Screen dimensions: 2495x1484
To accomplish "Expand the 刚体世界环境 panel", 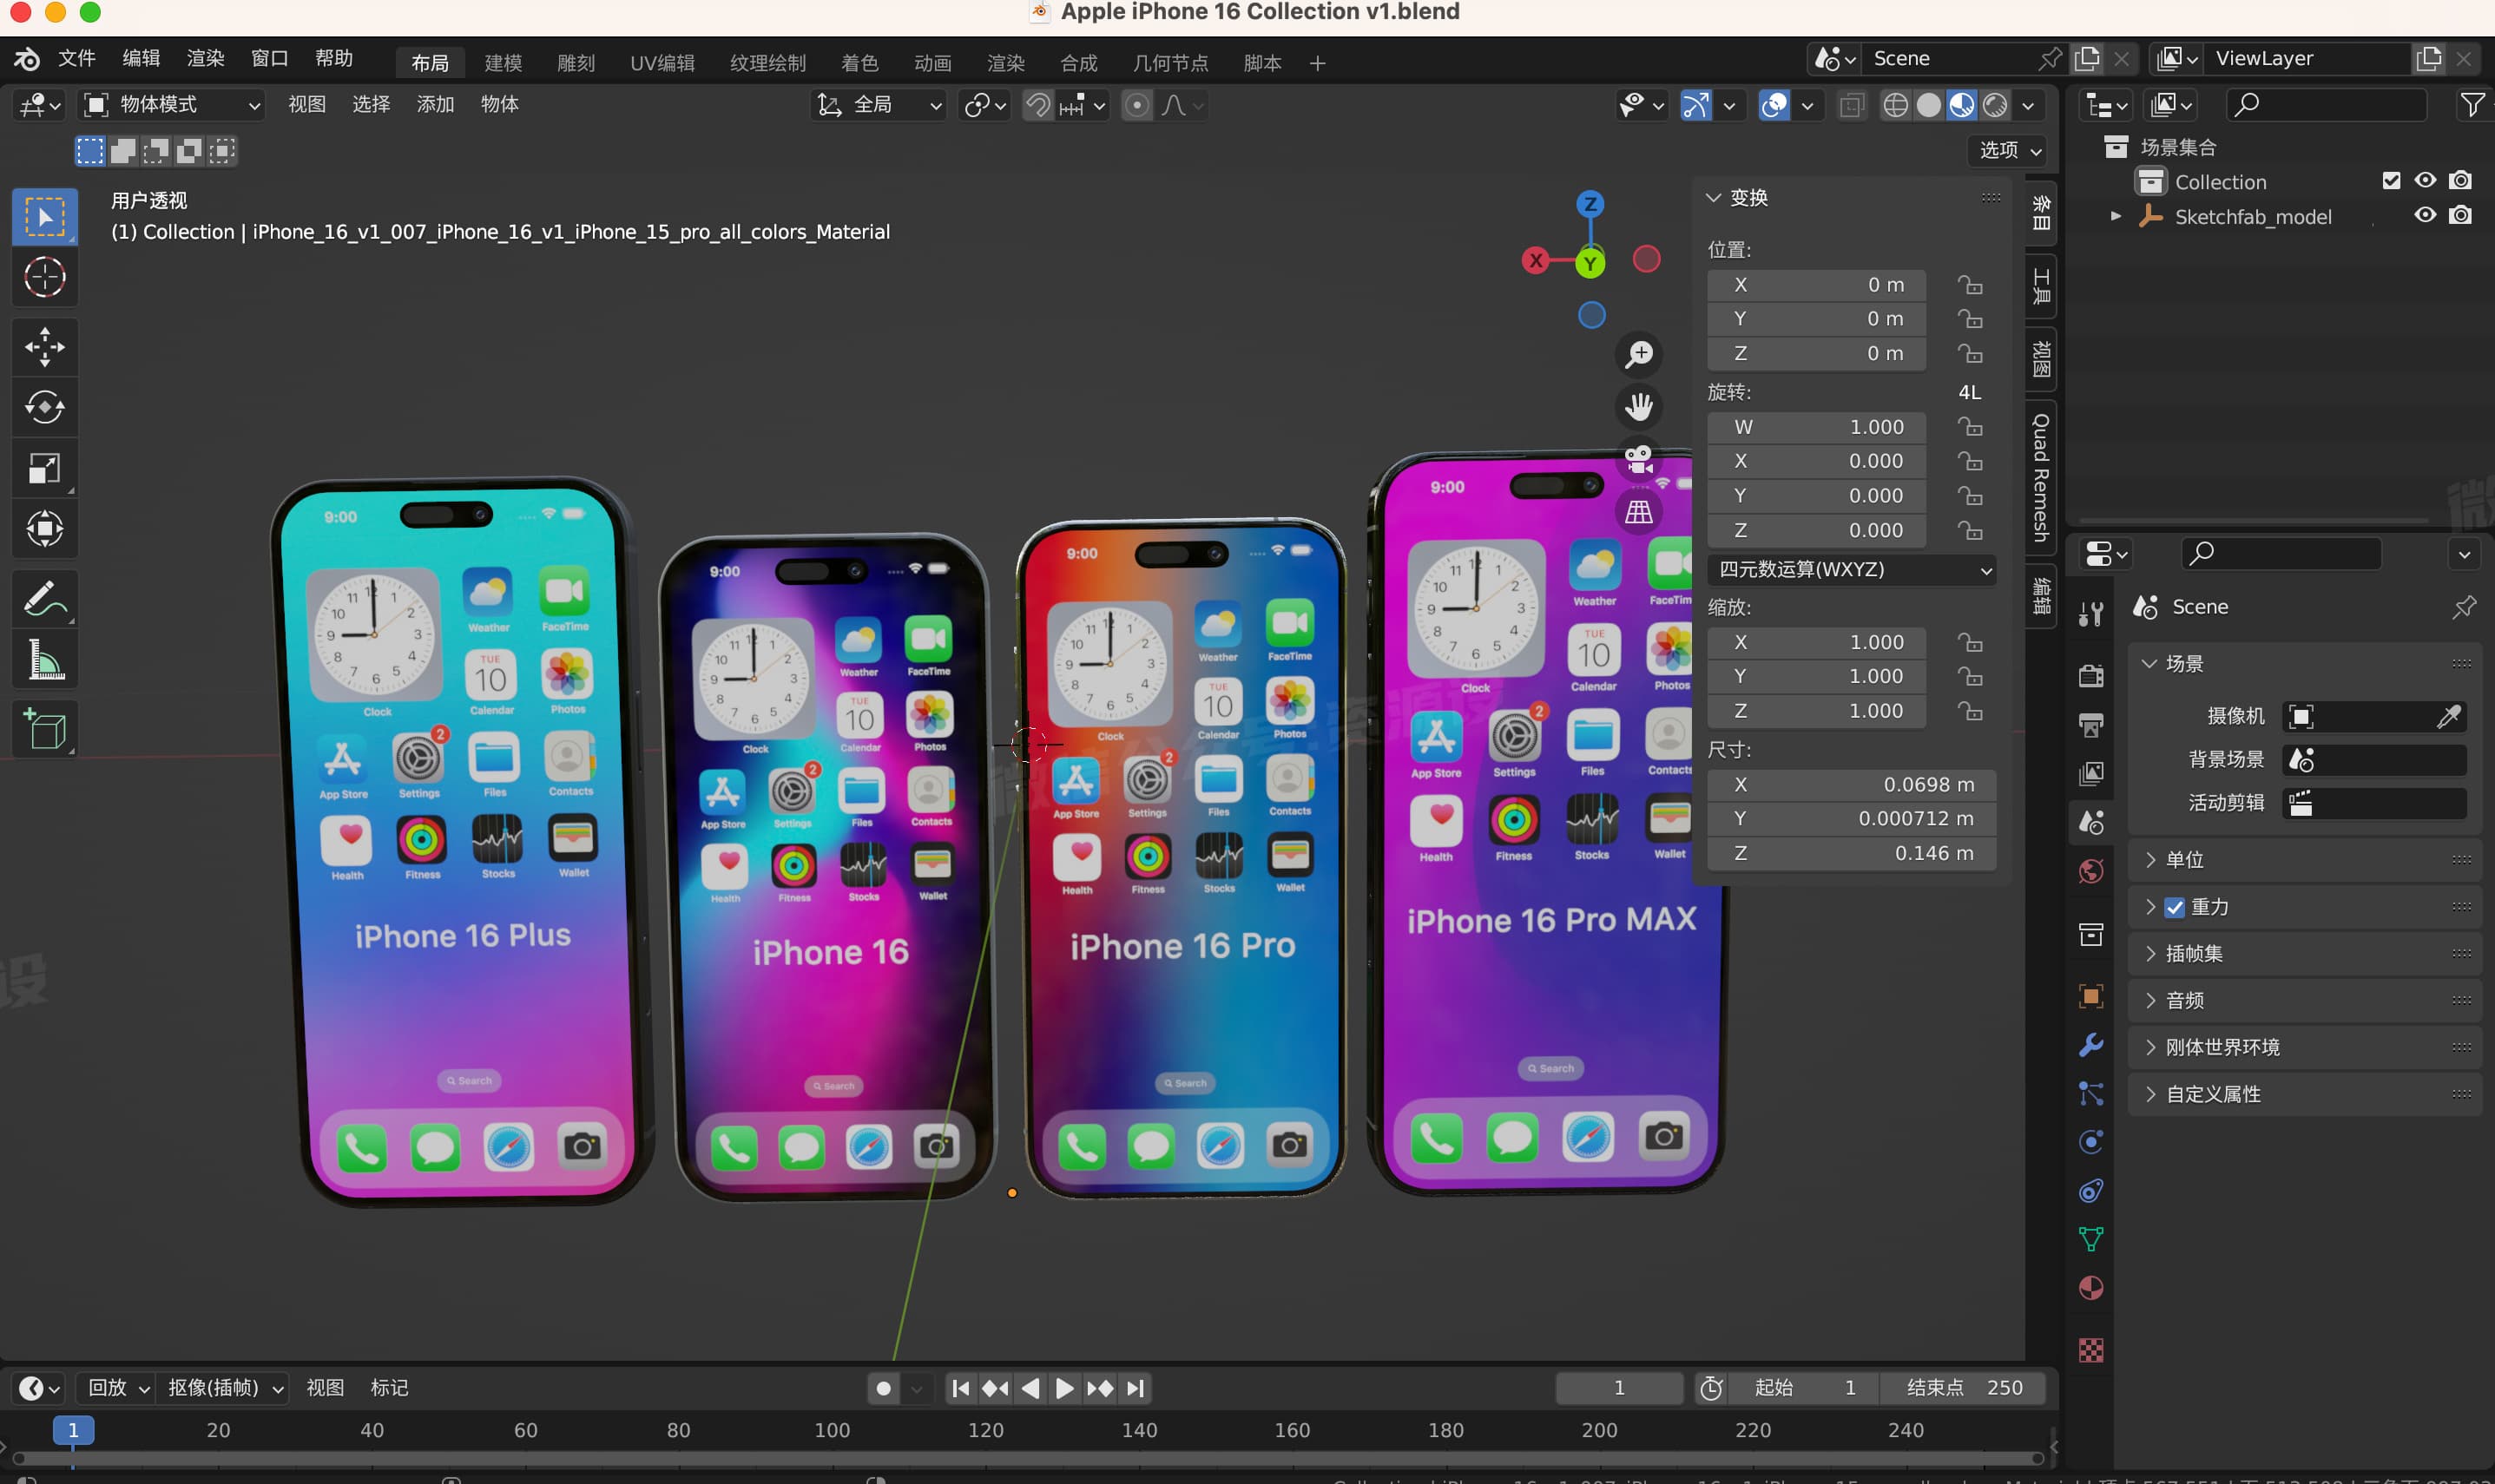I will pyautogui.click(x=2304, y=1048).
